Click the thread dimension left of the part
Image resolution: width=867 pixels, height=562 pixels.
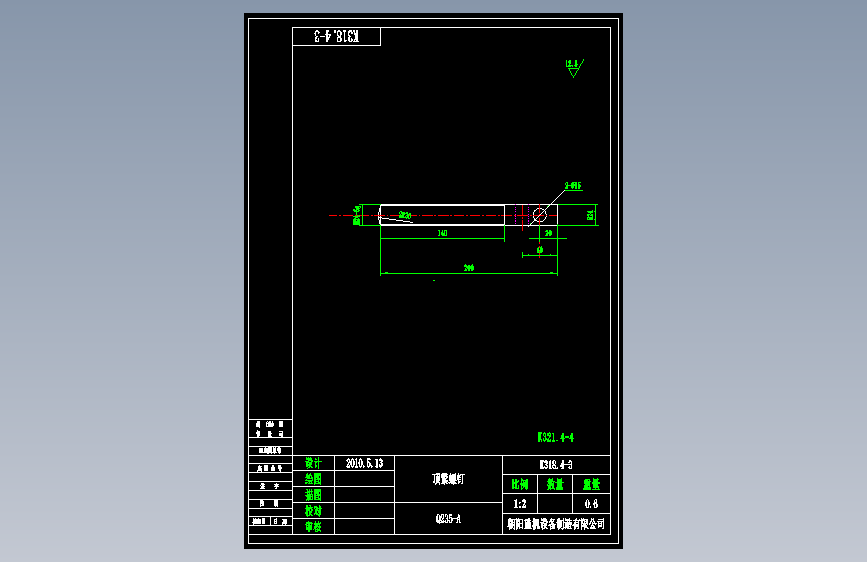point(357,215)
